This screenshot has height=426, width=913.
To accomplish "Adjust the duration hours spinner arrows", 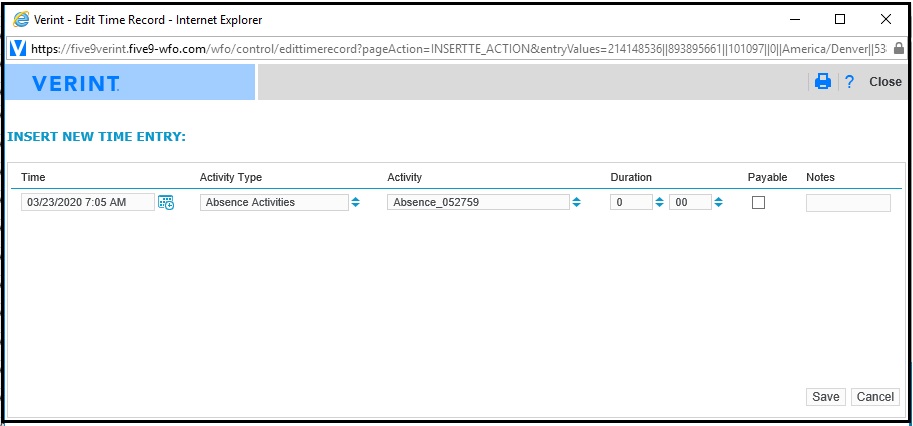I will [659, 203].
